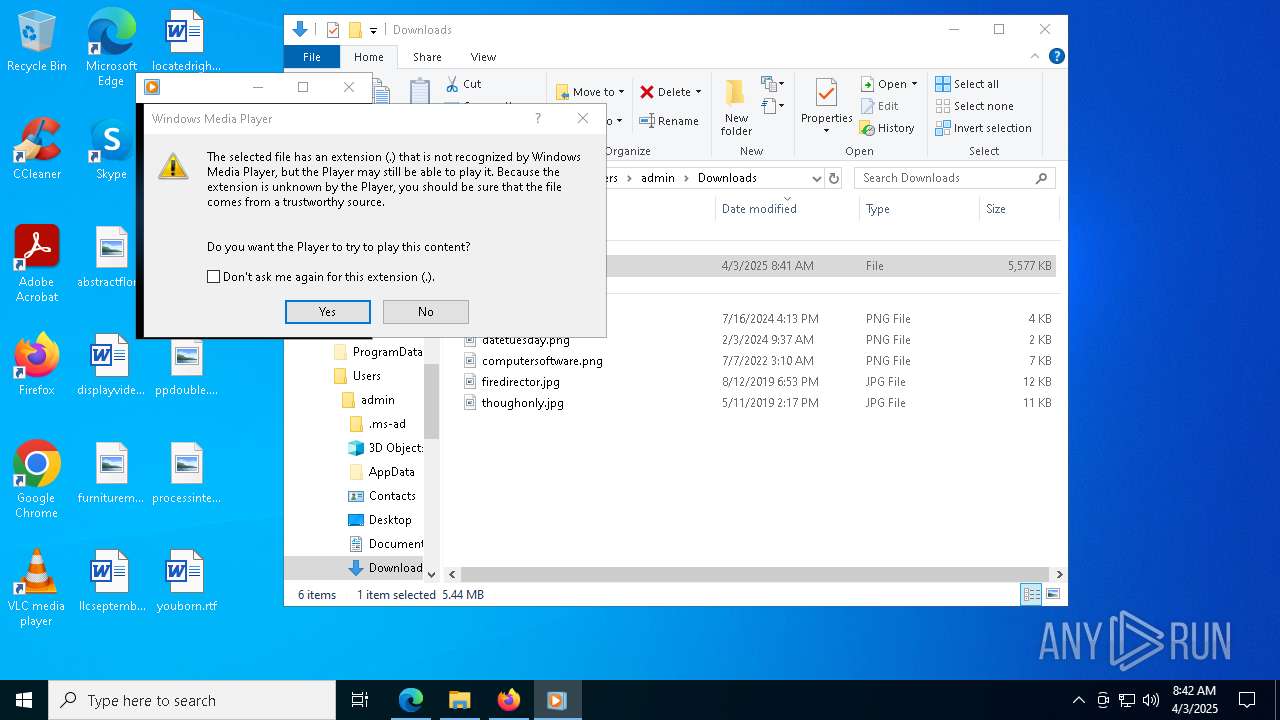Open the notification center icon

click(1247, 700)
